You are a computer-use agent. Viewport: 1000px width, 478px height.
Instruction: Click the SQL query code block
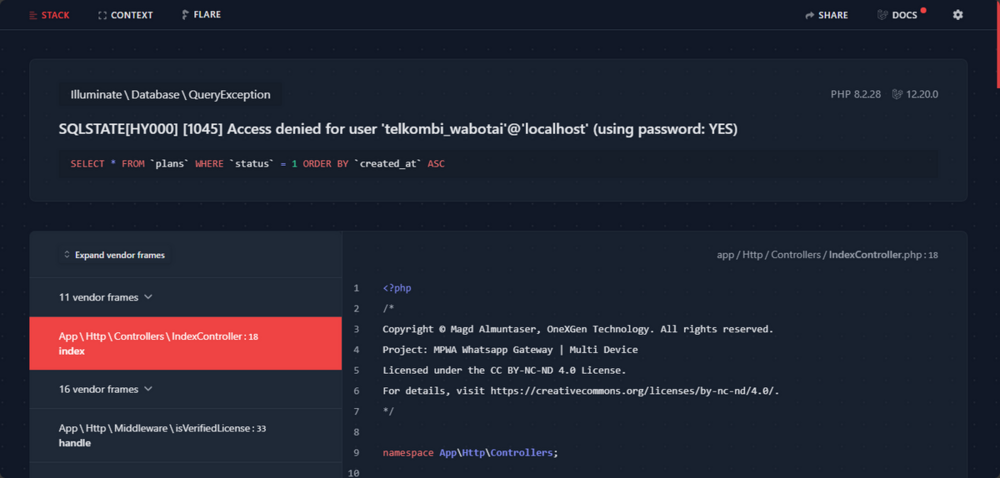coord(499,164)
